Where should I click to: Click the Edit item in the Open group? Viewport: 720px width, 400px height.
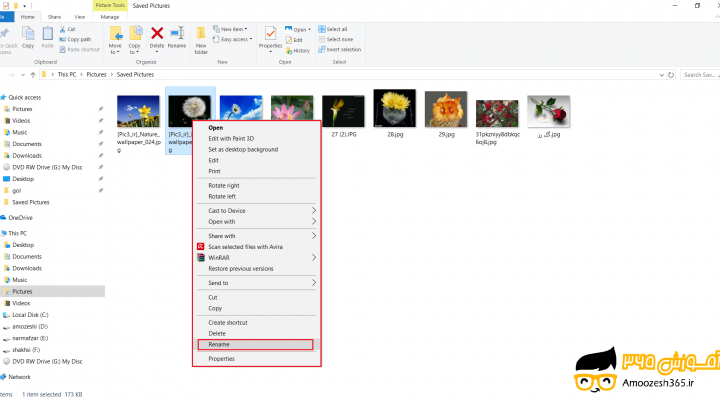(294, 40)
